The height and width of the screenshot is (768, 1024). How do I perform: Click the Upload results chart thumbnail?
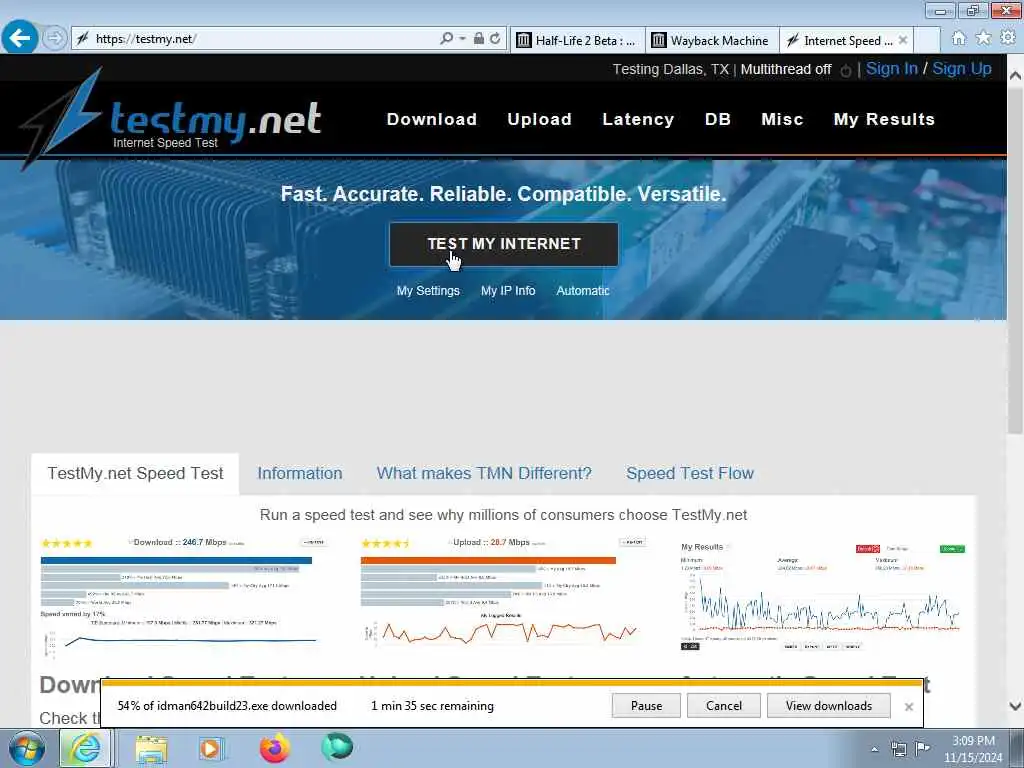503,592
